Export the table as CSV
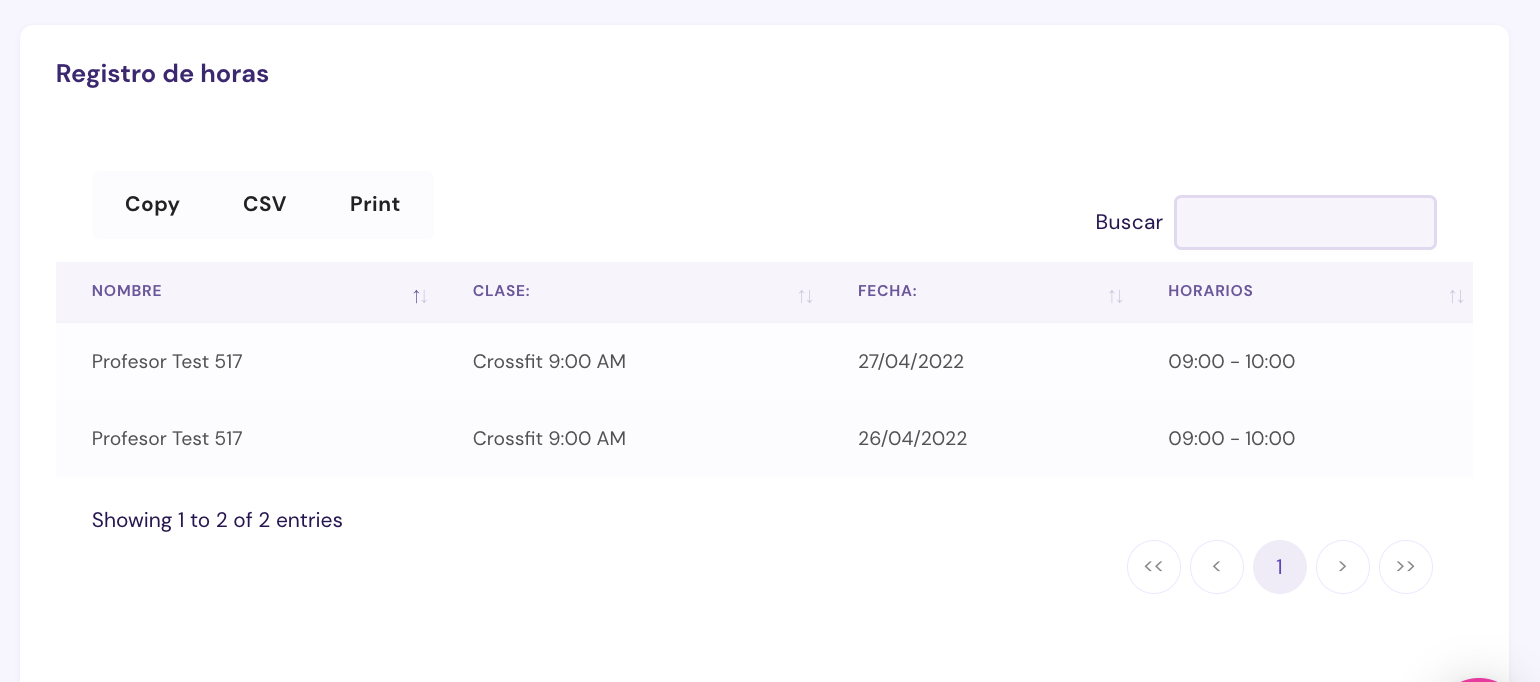1540x682 pixels. tap(265, 204)
